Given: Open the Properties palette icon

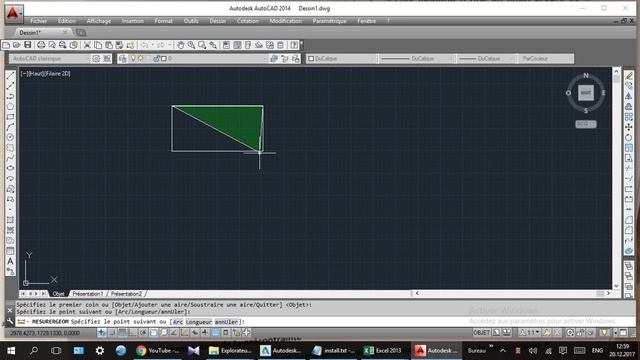Looking at the screenshot, I should [x=226, y=45].
